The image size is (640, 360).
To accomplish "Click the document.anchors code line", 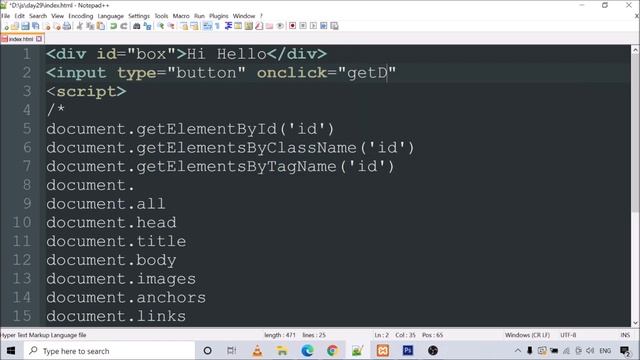I will [x=126, y=298].
